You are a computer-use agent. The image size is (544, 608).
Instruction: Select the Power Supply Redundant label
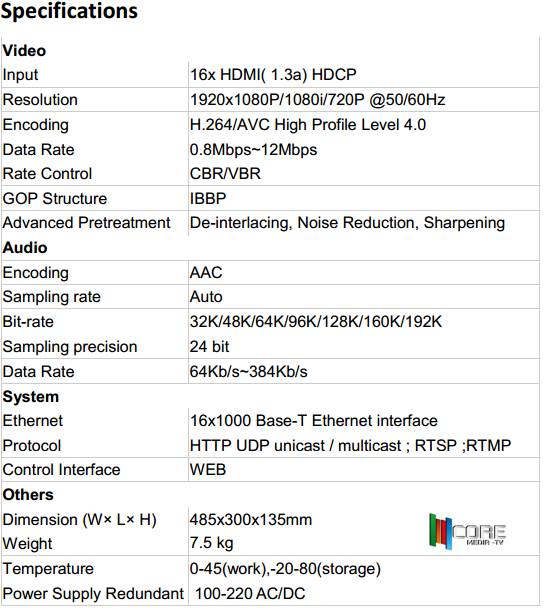pyautogui.click(x=93, y=594)
